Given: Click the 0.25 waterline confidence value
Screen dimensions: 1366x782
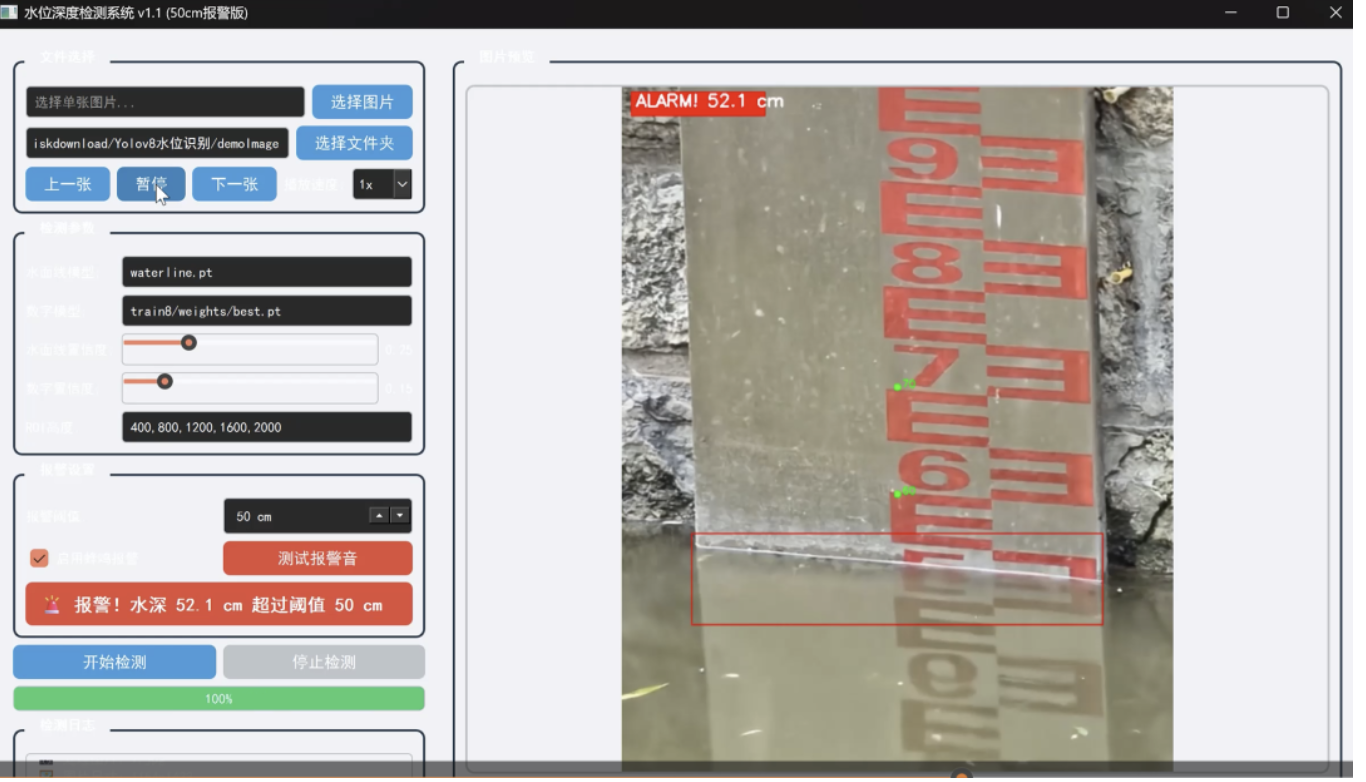Looking at the screenshot, I should point(399,350).
